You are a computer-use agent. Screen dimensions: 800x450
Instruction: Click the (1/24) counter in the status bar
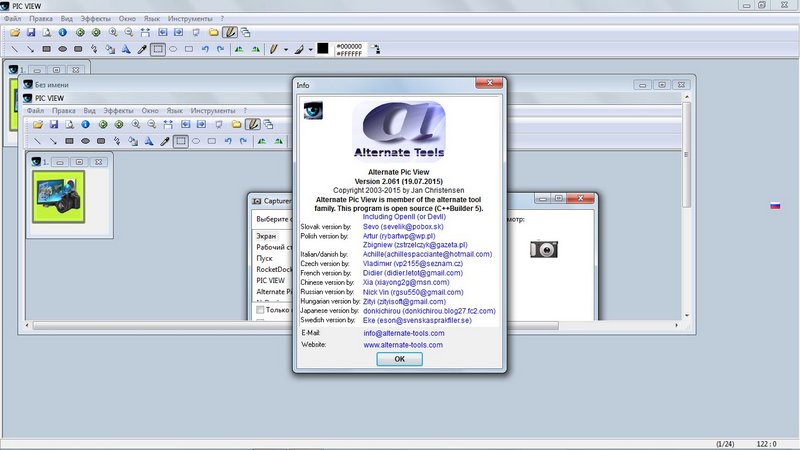pos(725,444)
